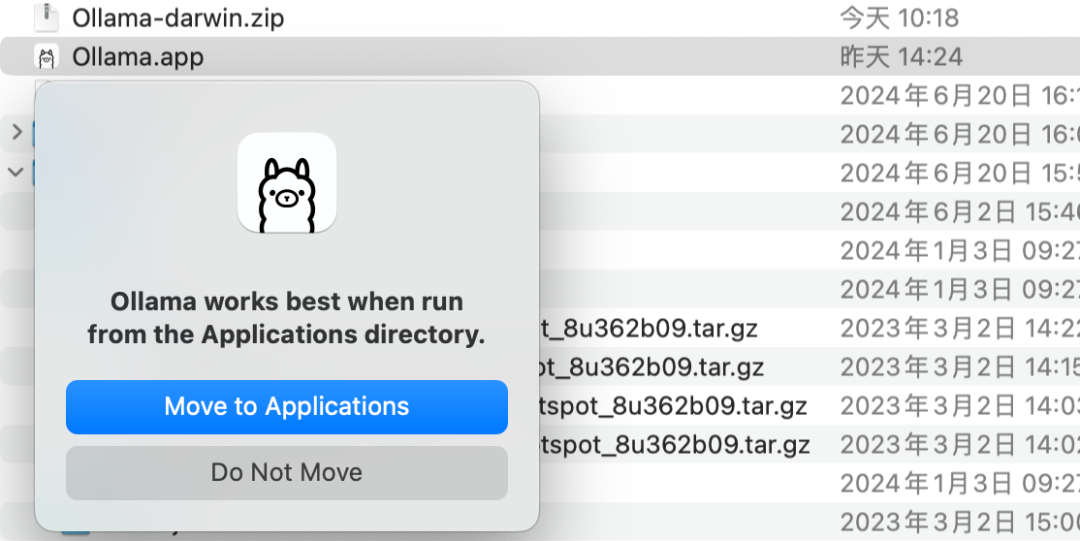
Task: Click date 2023年3月2日 15:00 row
Action: (x=959, y=522)
